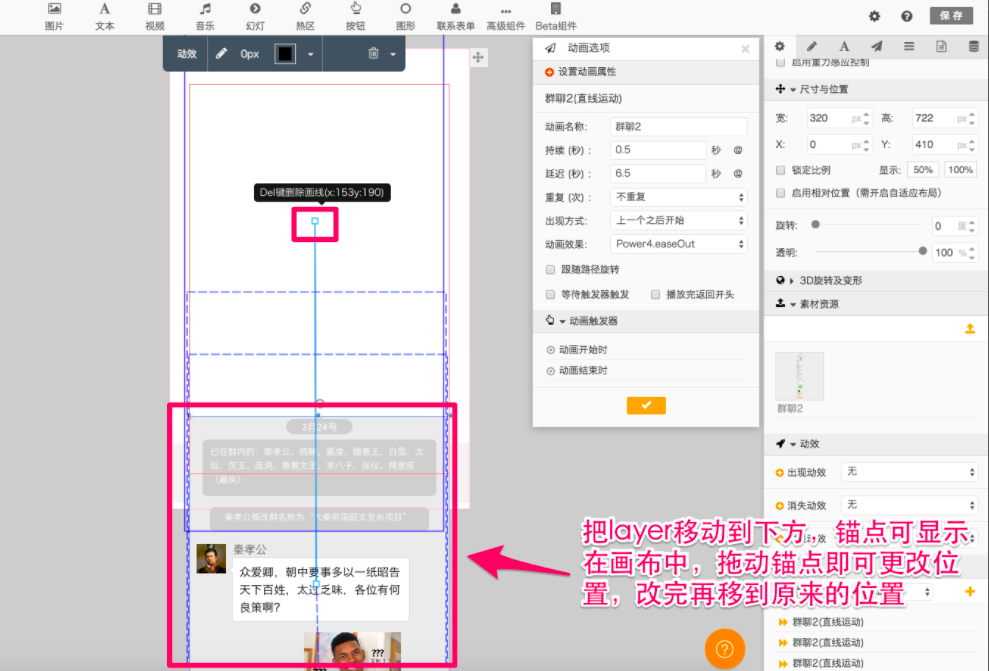Click the 音乐 (music) insert icon
This screenshot has height=671, width=989.
pos(204,16)
